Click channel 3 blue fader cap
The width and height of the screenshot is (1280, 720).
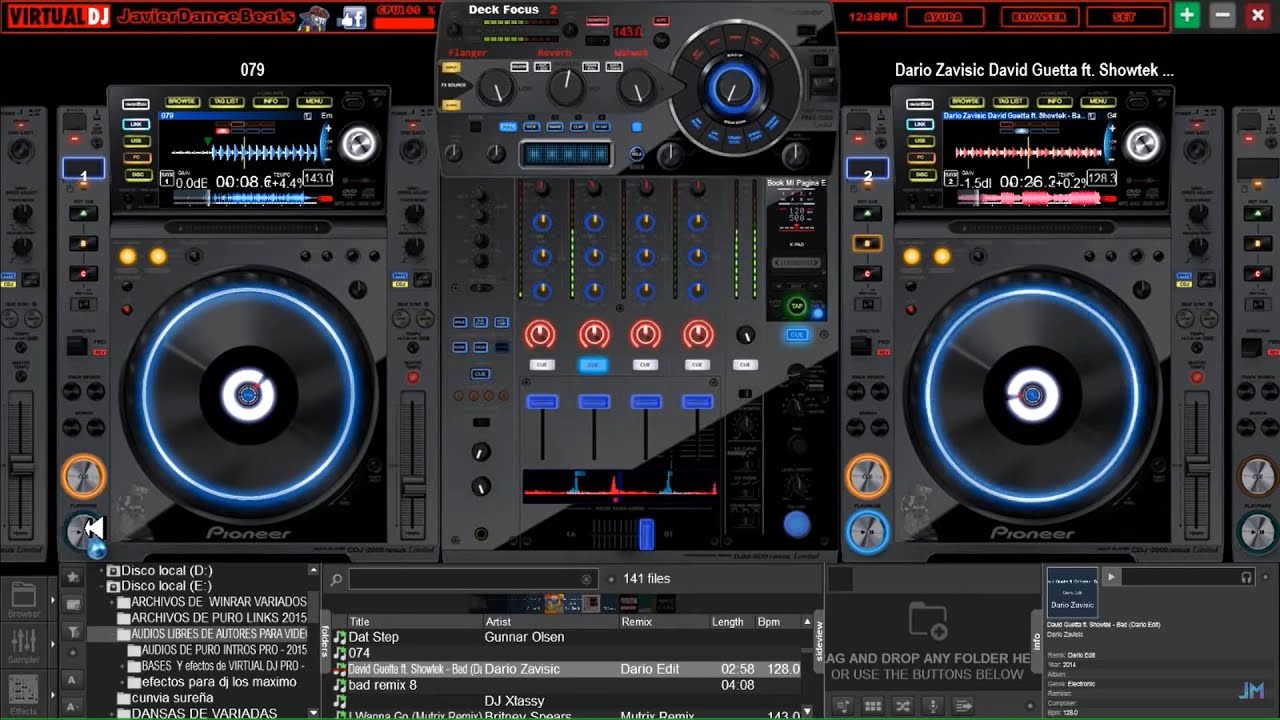coord(646,402)
